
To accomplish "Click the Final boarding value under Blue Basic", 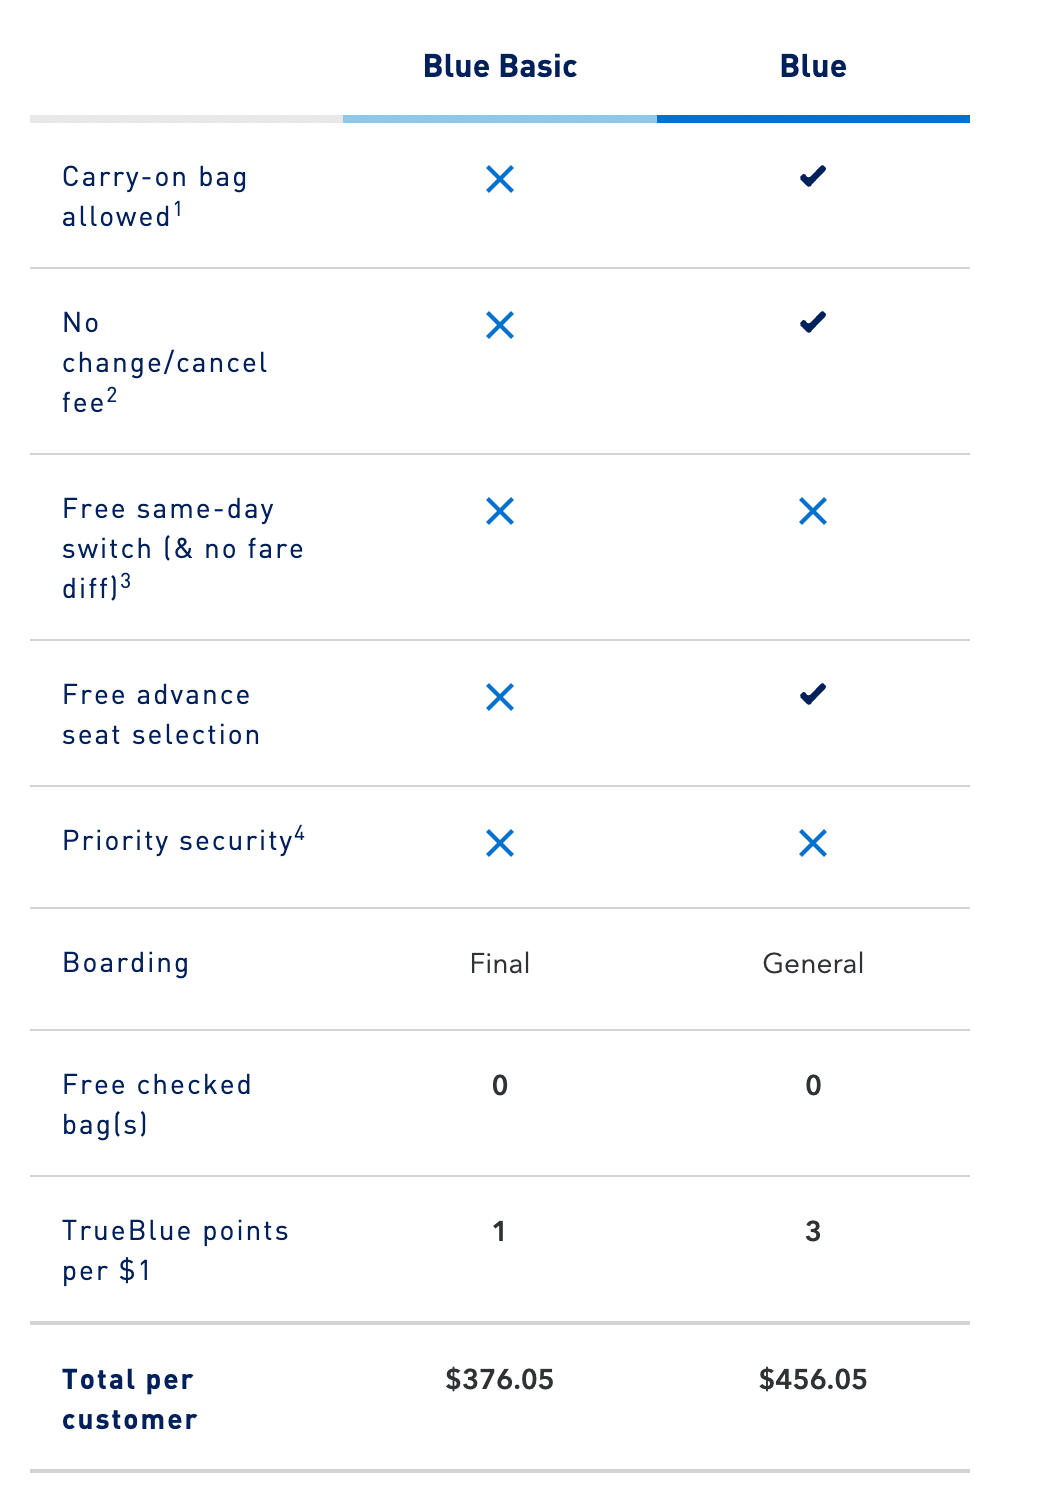I will click(x=500, y=964).
